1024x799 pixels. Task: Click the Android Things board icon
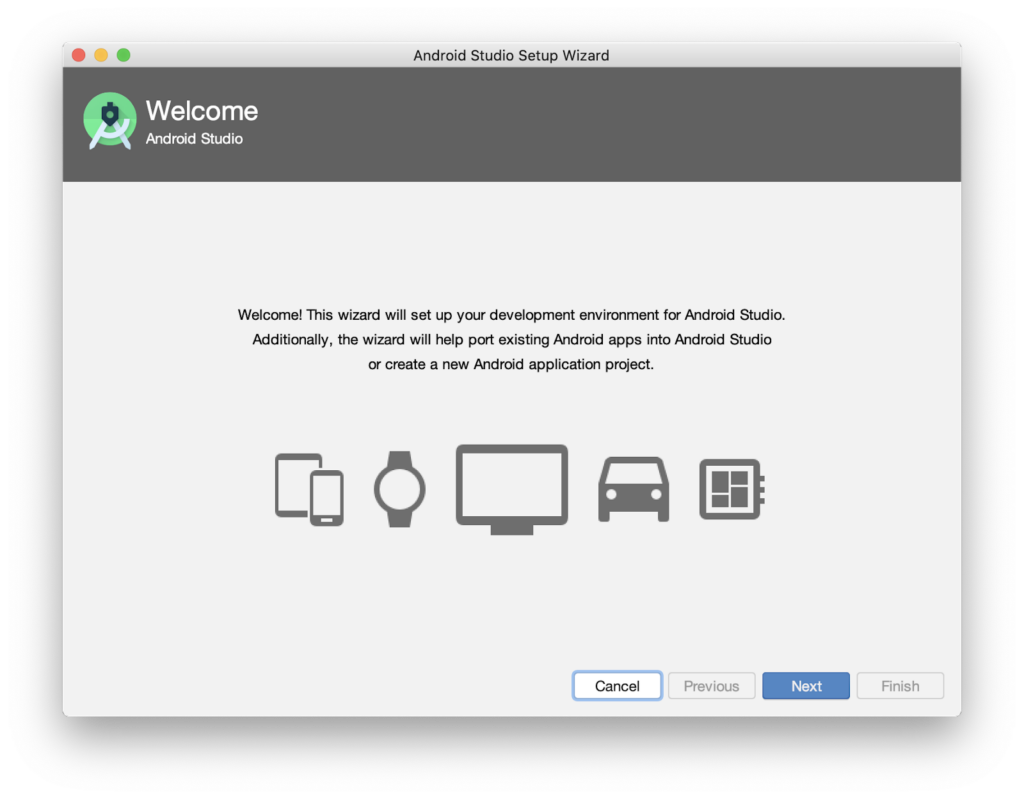point(731,489)
